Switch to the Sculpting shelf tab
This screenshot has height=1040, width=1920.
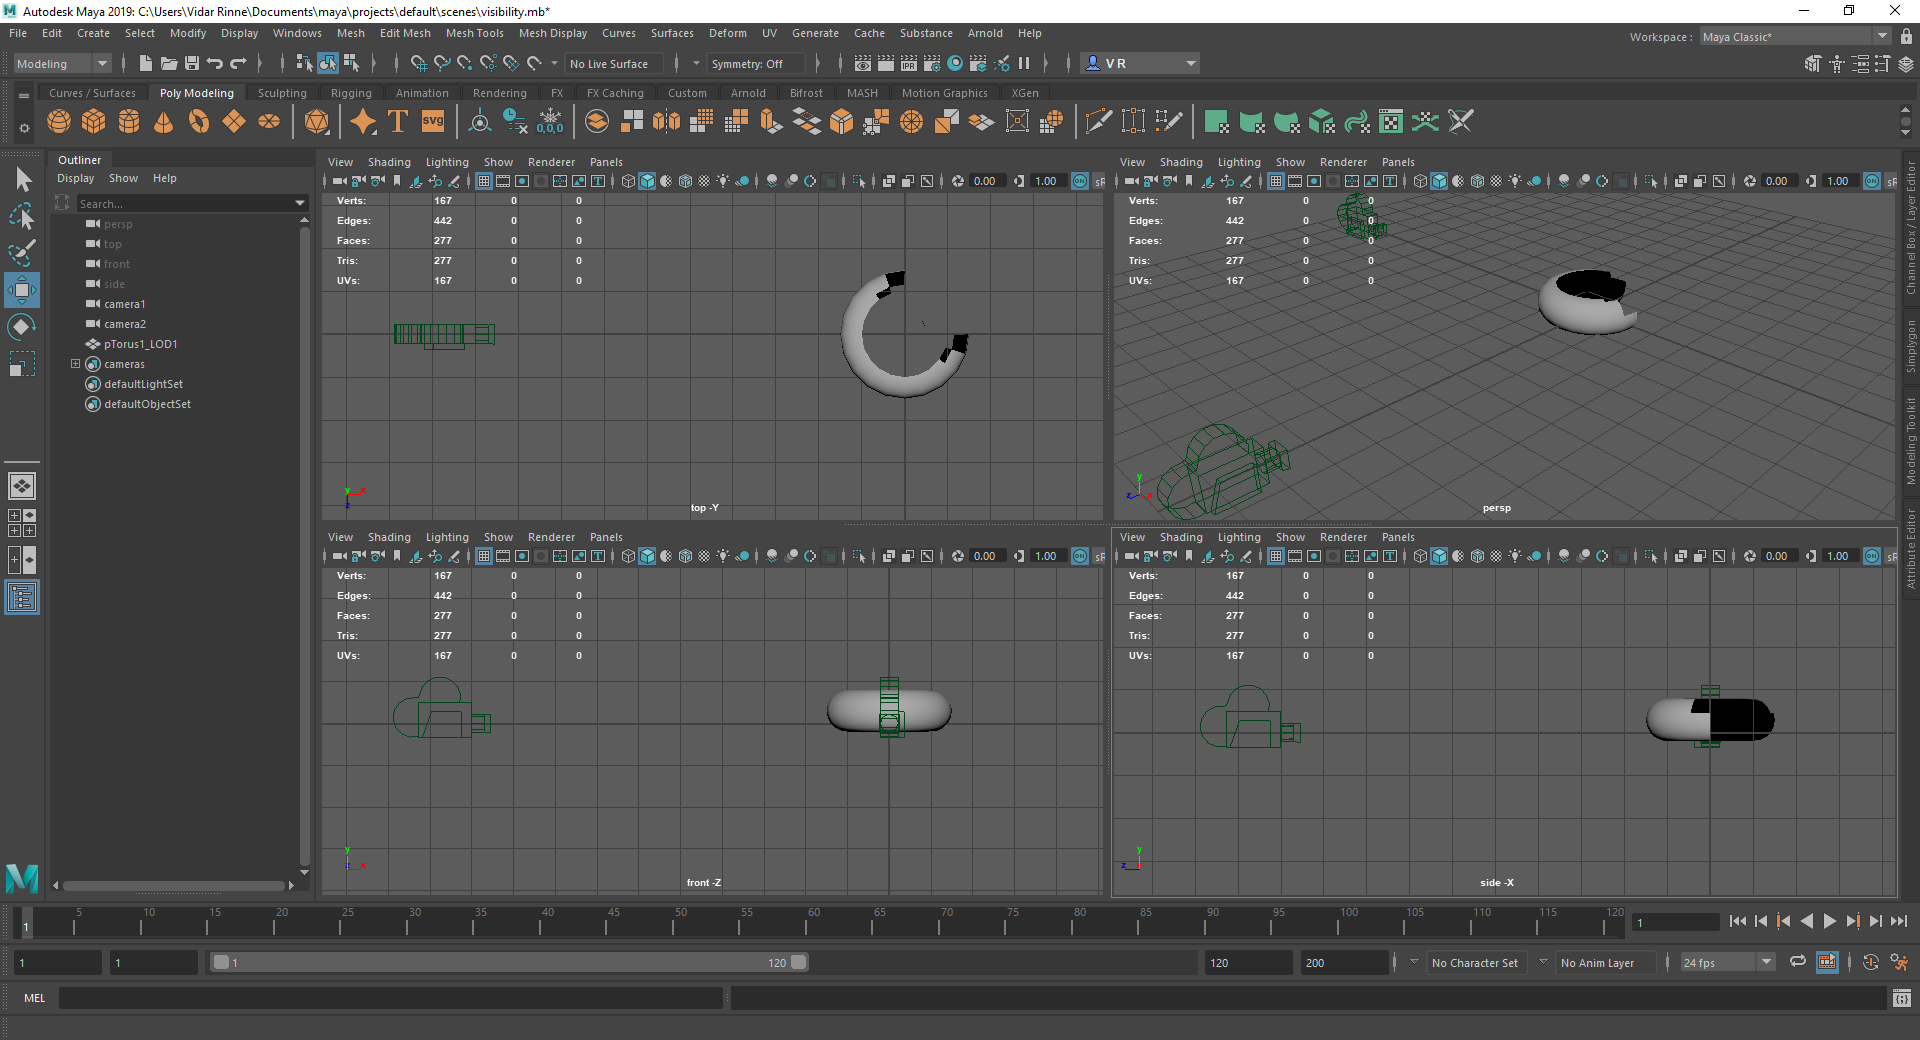click(282, 92)
